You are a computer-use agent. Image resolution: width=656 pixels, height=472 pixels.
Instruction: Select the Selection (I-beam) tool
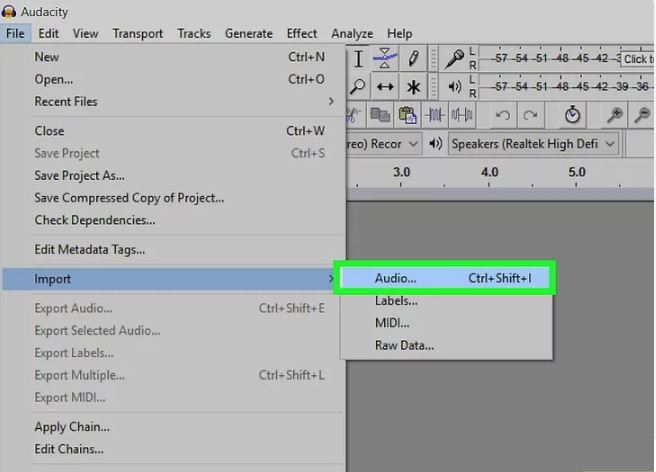pyautogui.click(x=358, y=59)
